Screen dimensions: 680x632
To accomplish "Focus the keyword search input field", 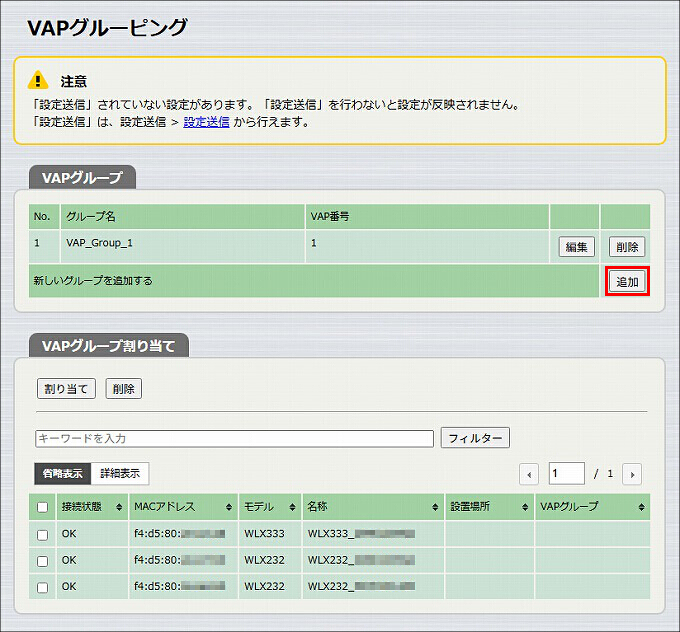I will point(234,439).
